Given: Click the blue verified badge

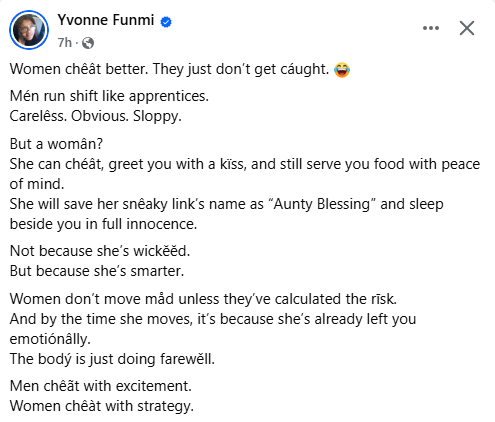Looking at the screenshot, I should (x=166, y=22).
